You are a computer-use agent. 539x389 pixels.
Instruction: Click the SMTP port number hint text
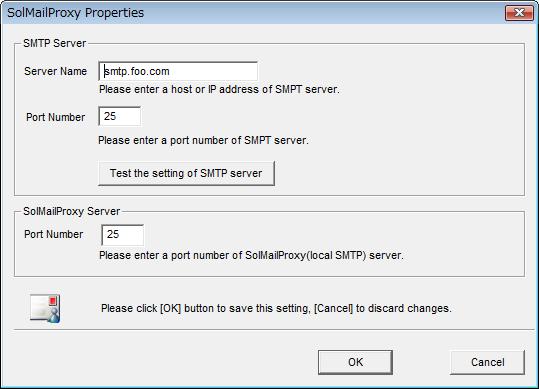tap(204, 140)
